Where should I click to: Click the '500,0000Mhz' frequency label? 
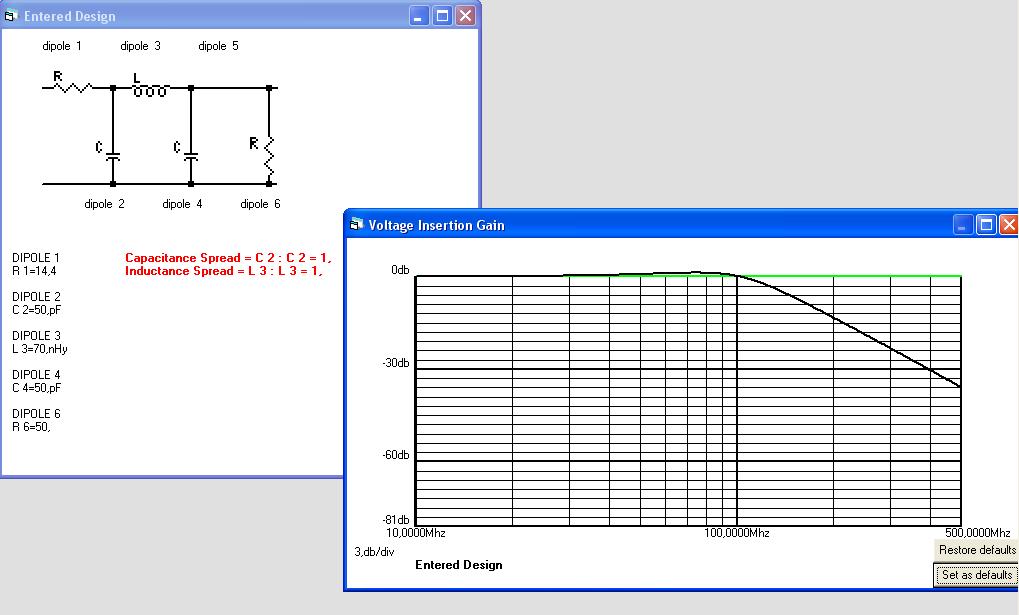[x=978, y=533]
